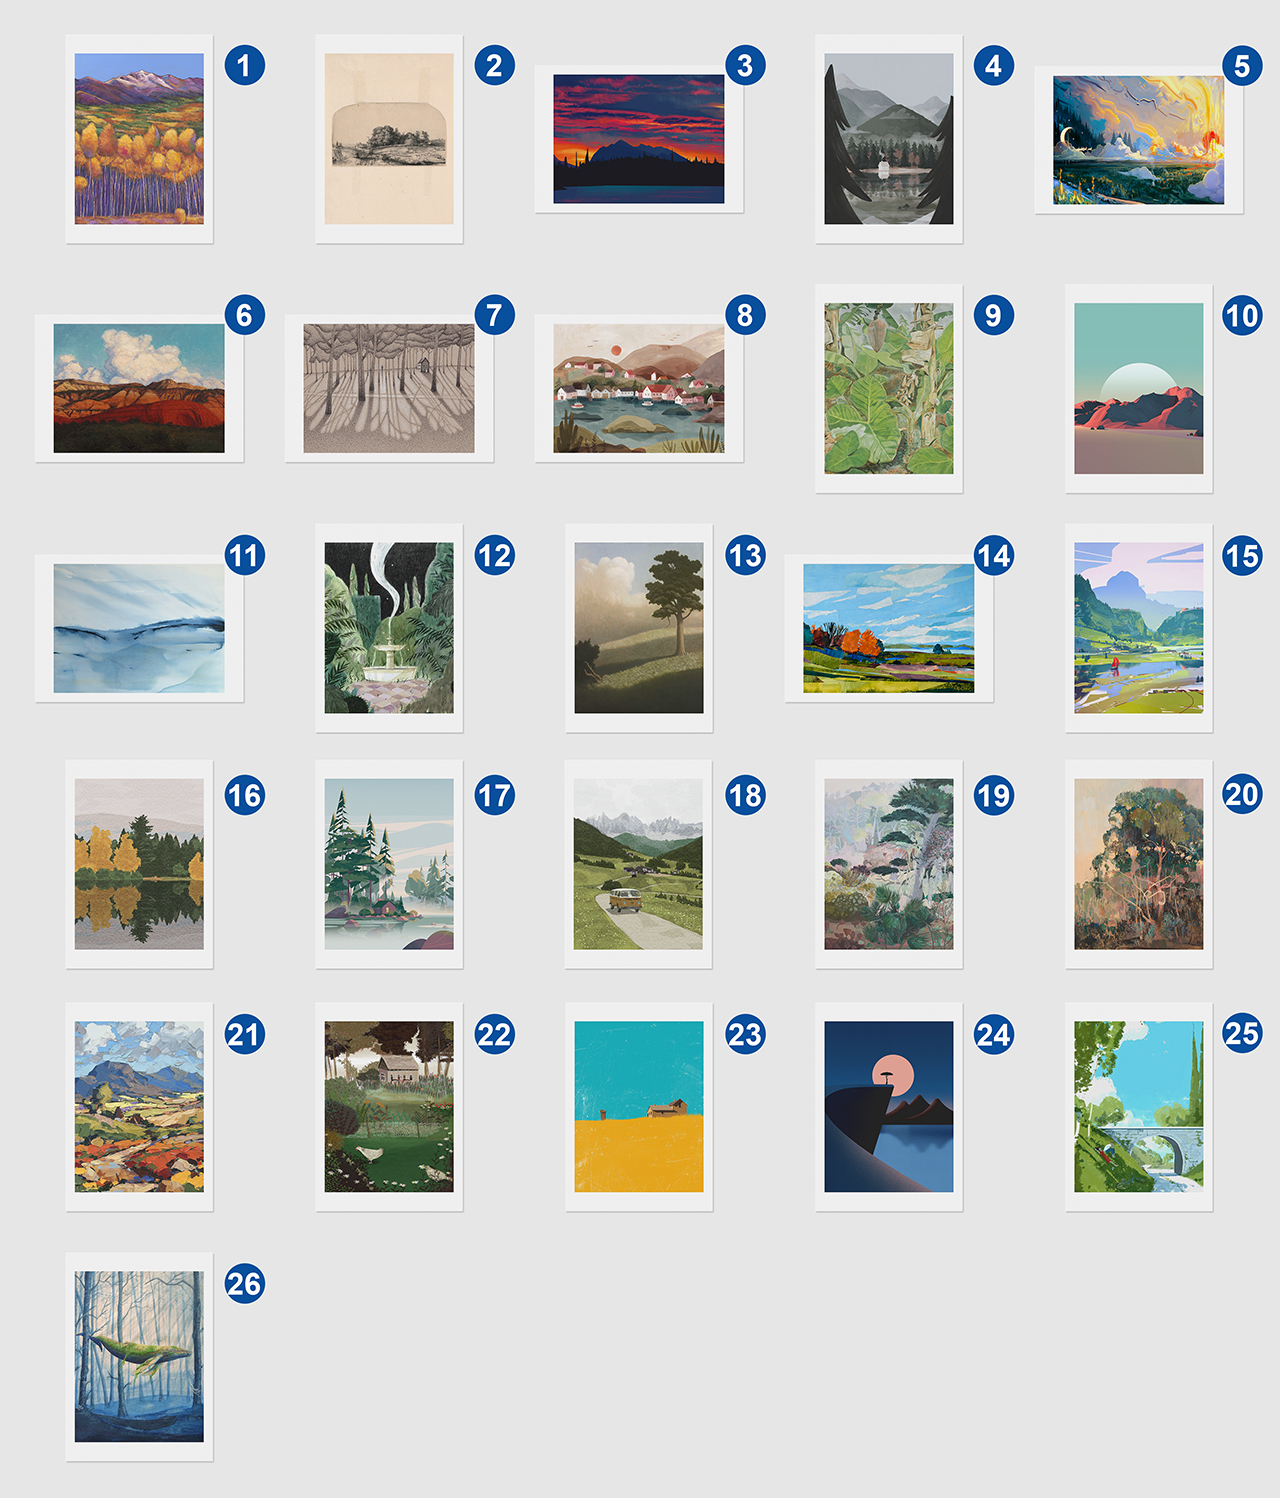Open the seaside village illustration
Image resolution: width=1280 pixels, height=1498 pixels.
(x=639, y=389)
